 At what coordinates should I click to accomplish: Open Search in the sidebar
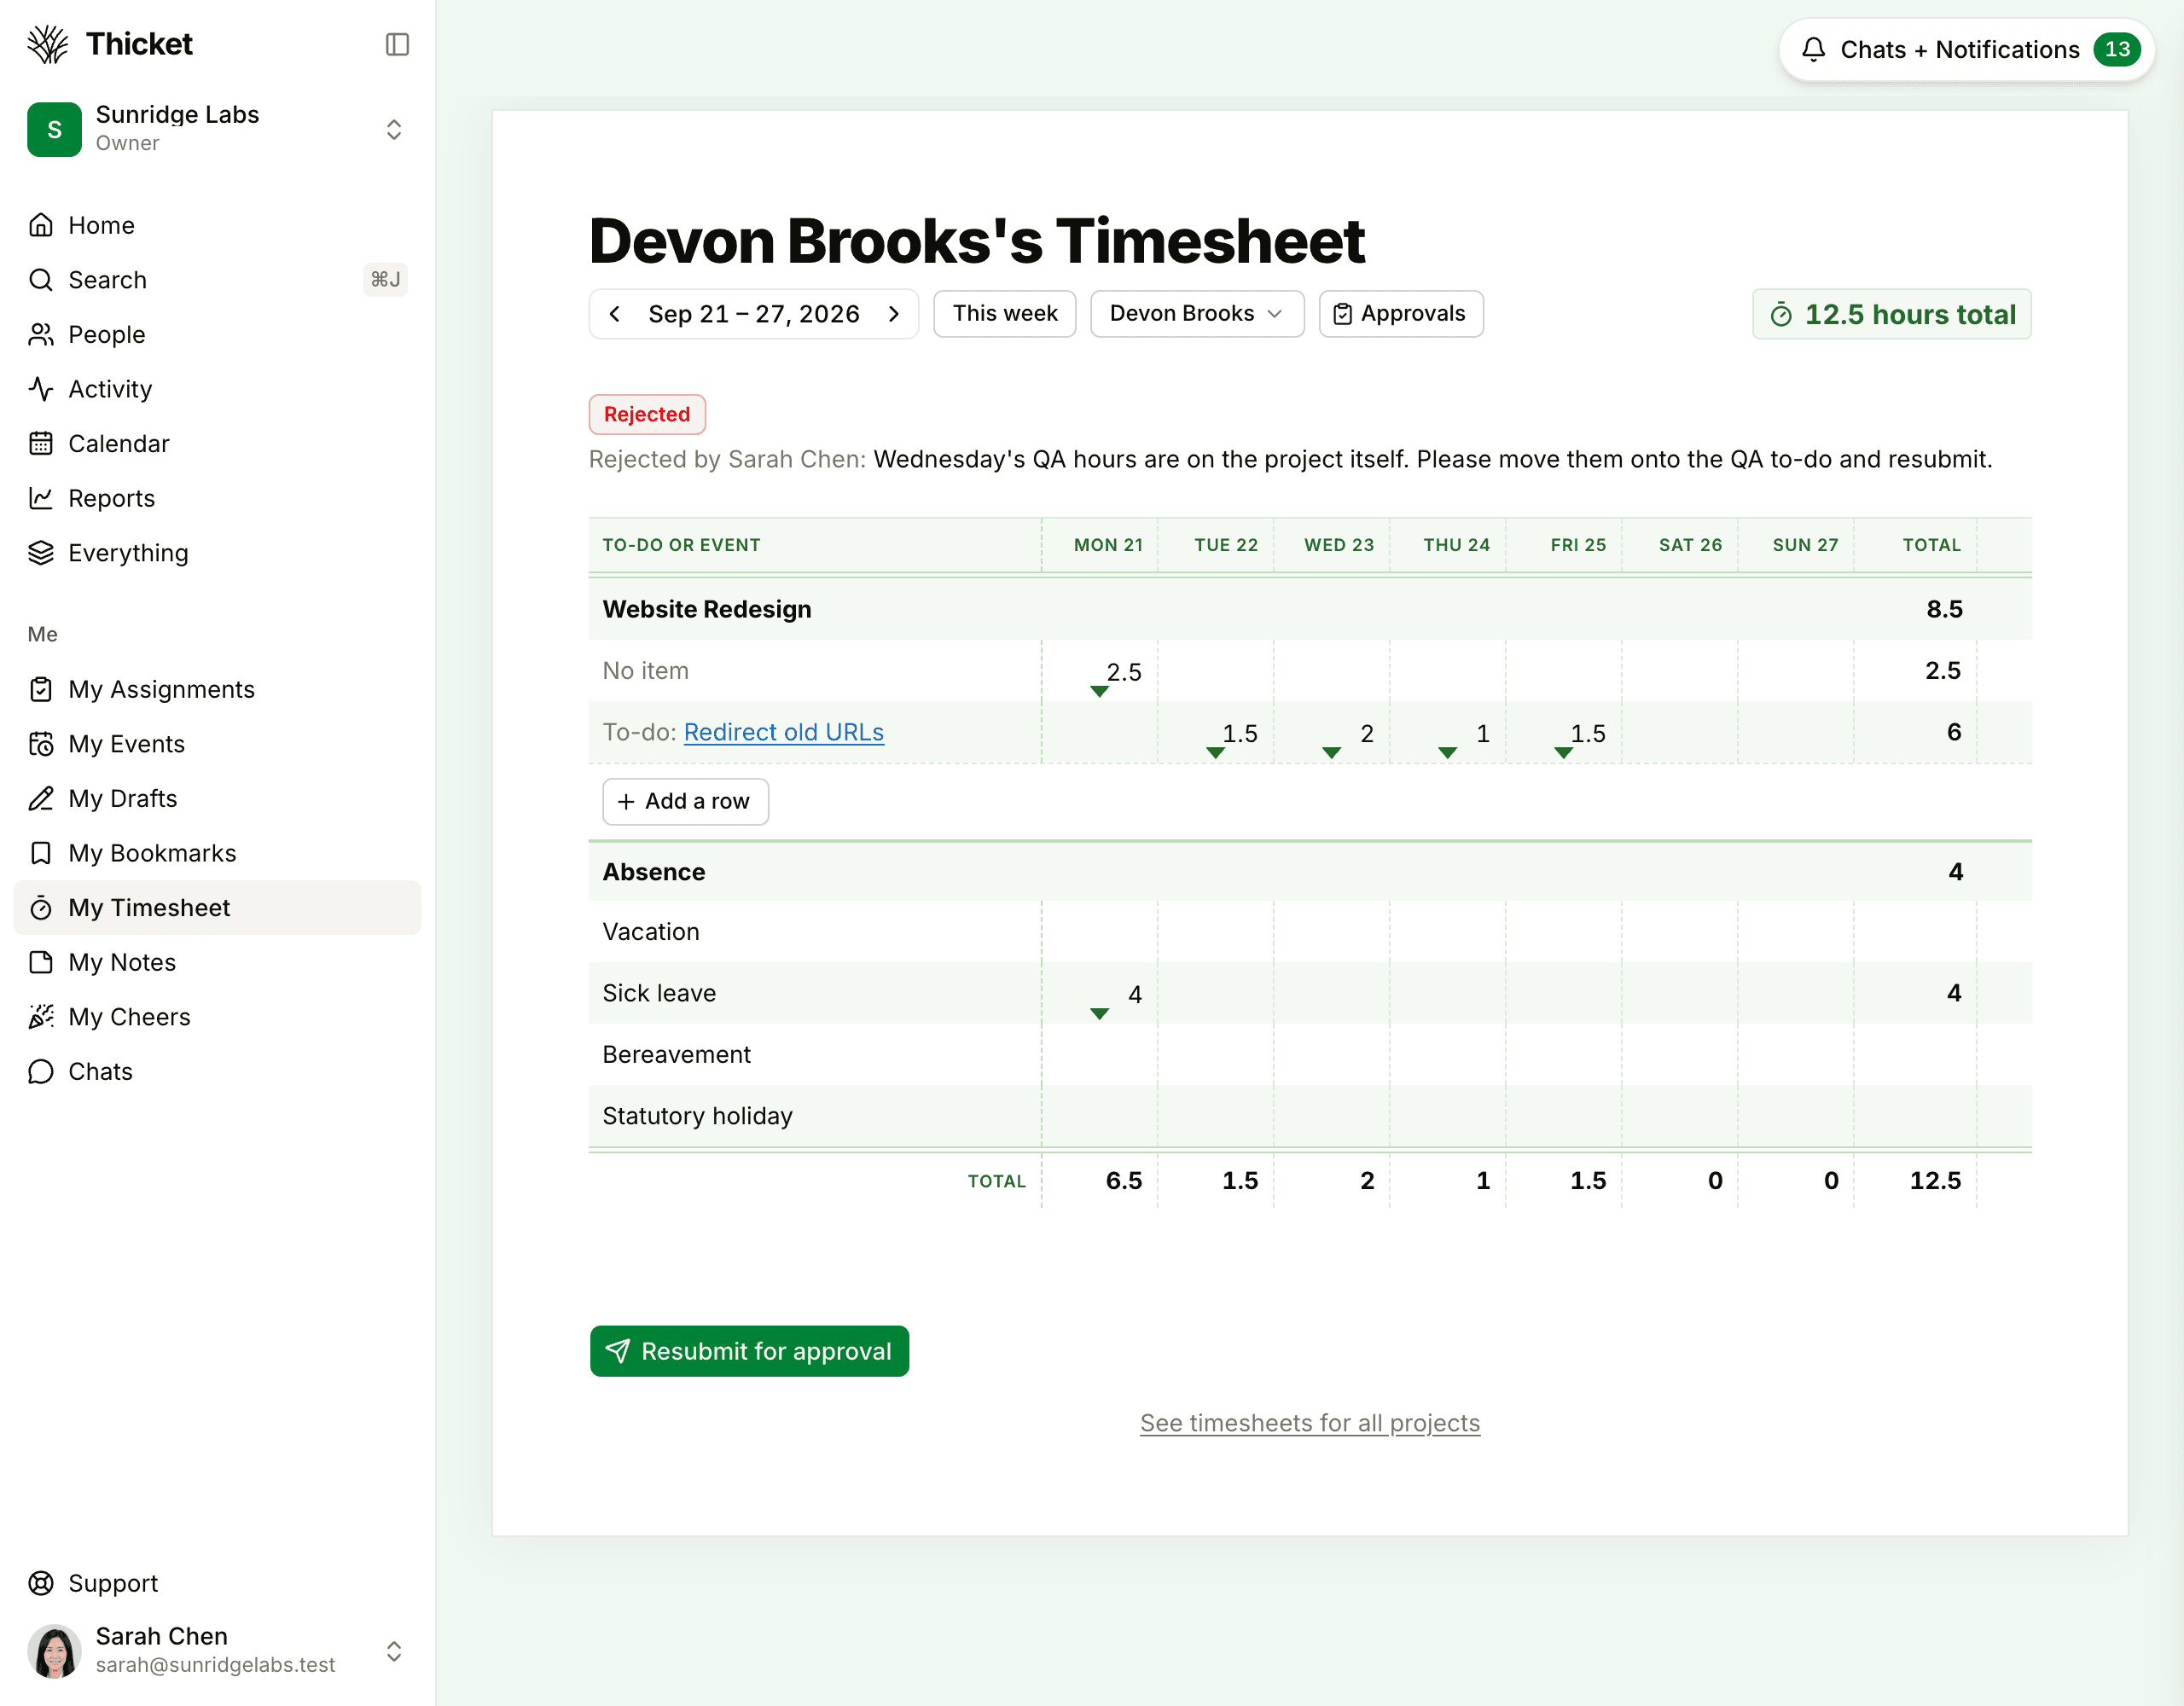217,280
